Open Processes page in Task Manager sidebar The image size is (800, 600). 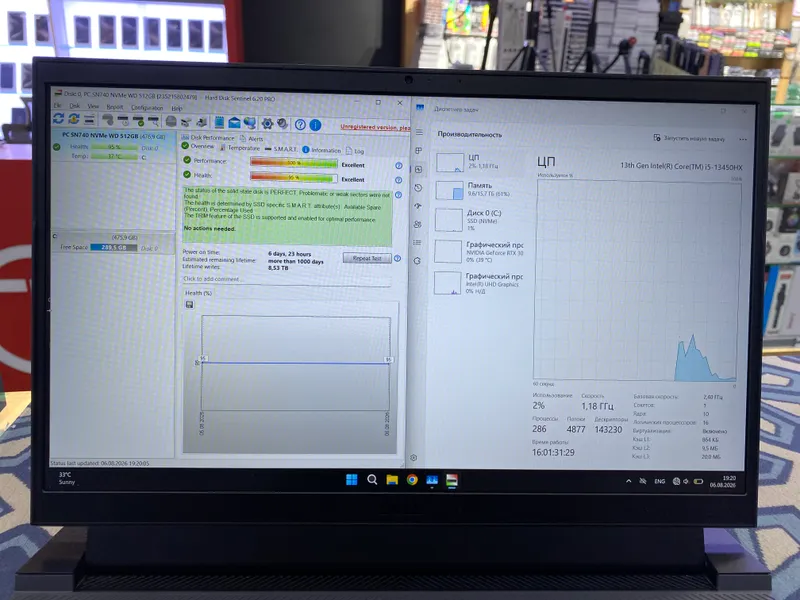pos(419,151)
